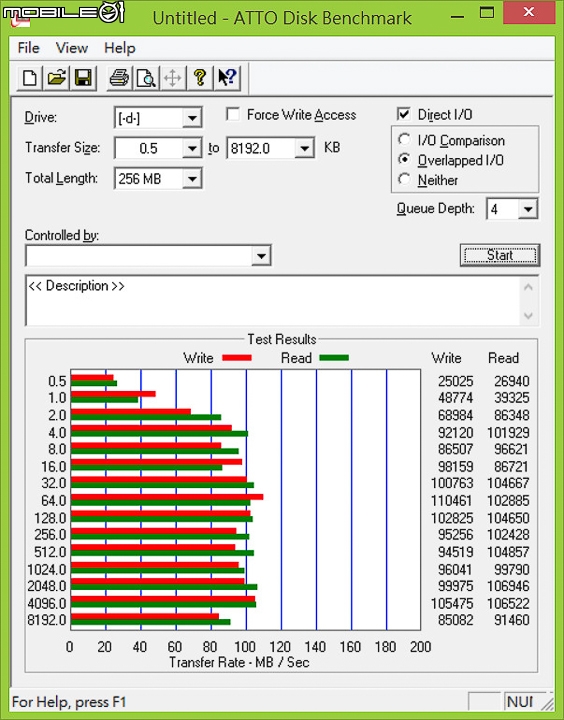Open the File menu
This screenshot has width=564, height=720.
pos(28,48)
